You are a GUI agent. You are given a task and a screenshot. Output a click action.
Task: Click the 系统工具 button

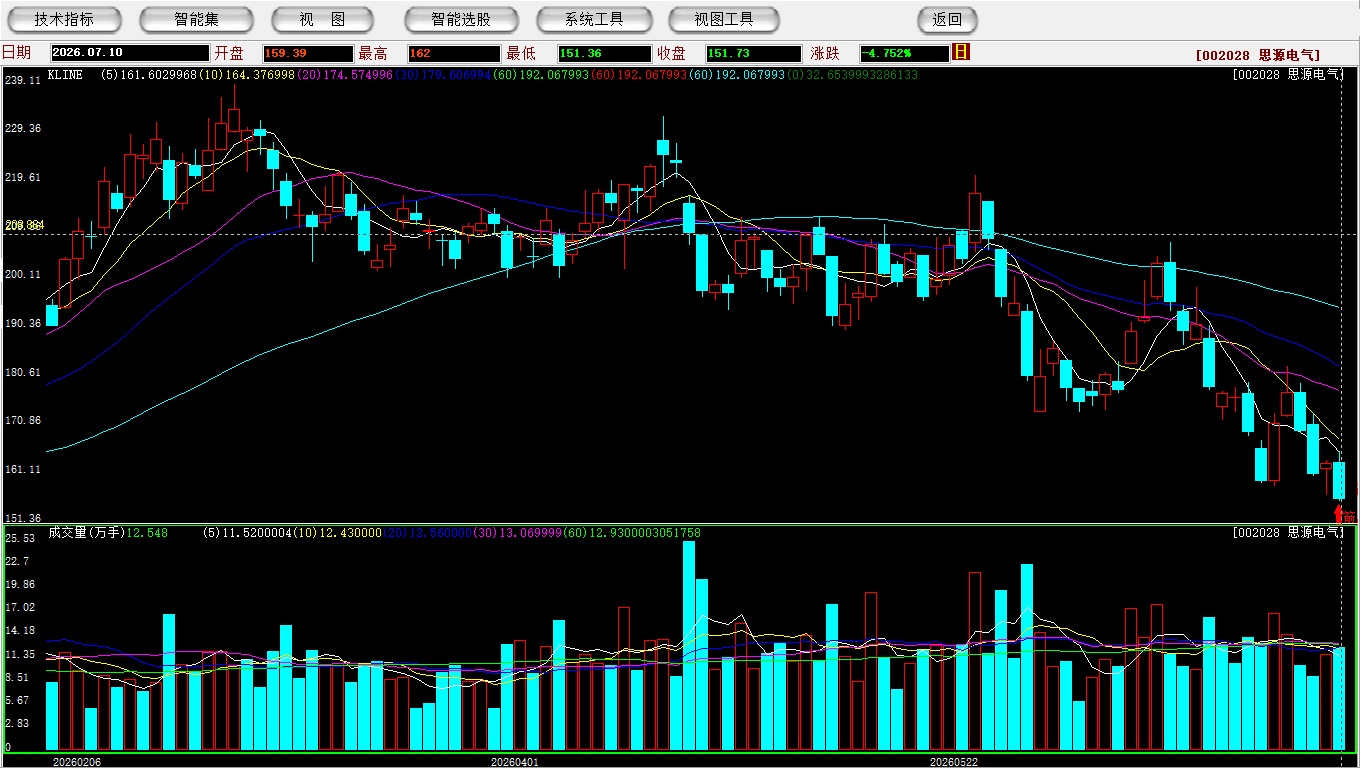point(594,19)
